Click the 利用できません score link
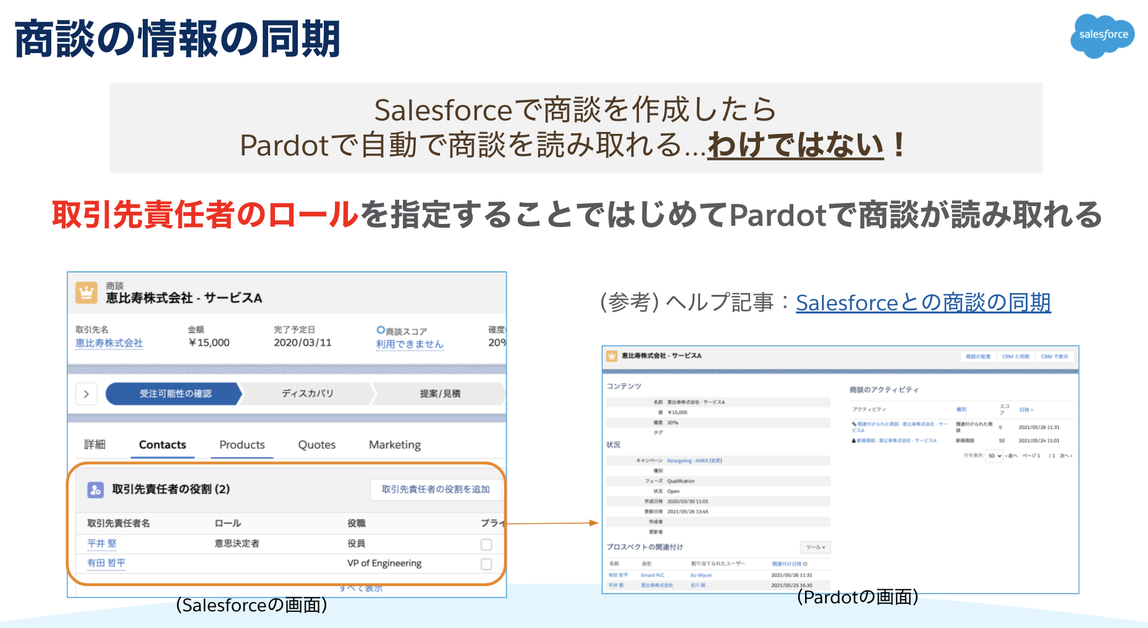 [409, 344]
